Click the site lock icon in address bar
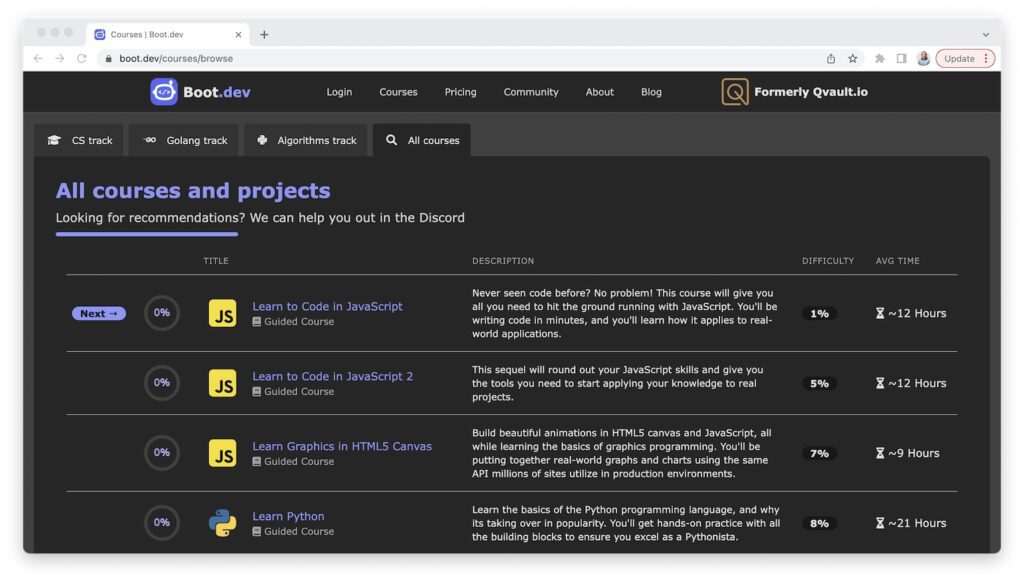The height and width of the screenshot is (582, 1024). click(x=108, y=59)
